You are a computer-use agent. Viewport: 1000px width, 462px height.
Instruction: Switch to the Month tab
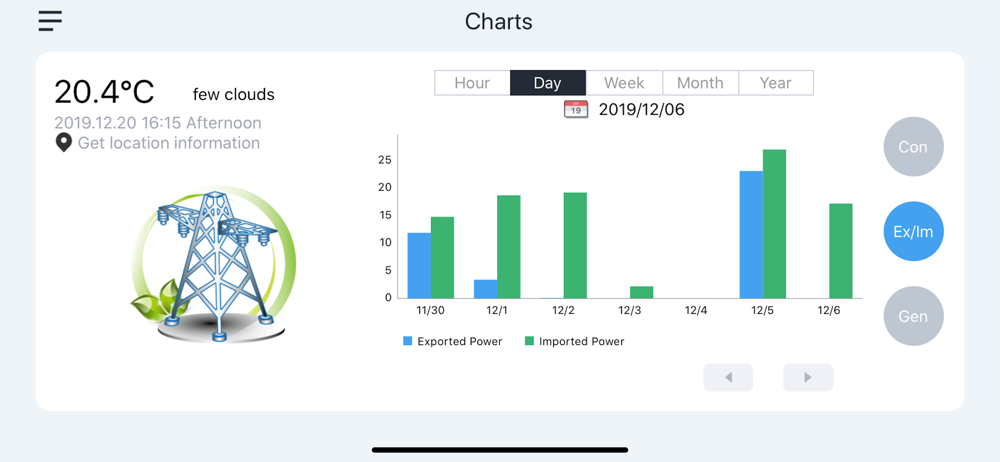pos(700,83)
